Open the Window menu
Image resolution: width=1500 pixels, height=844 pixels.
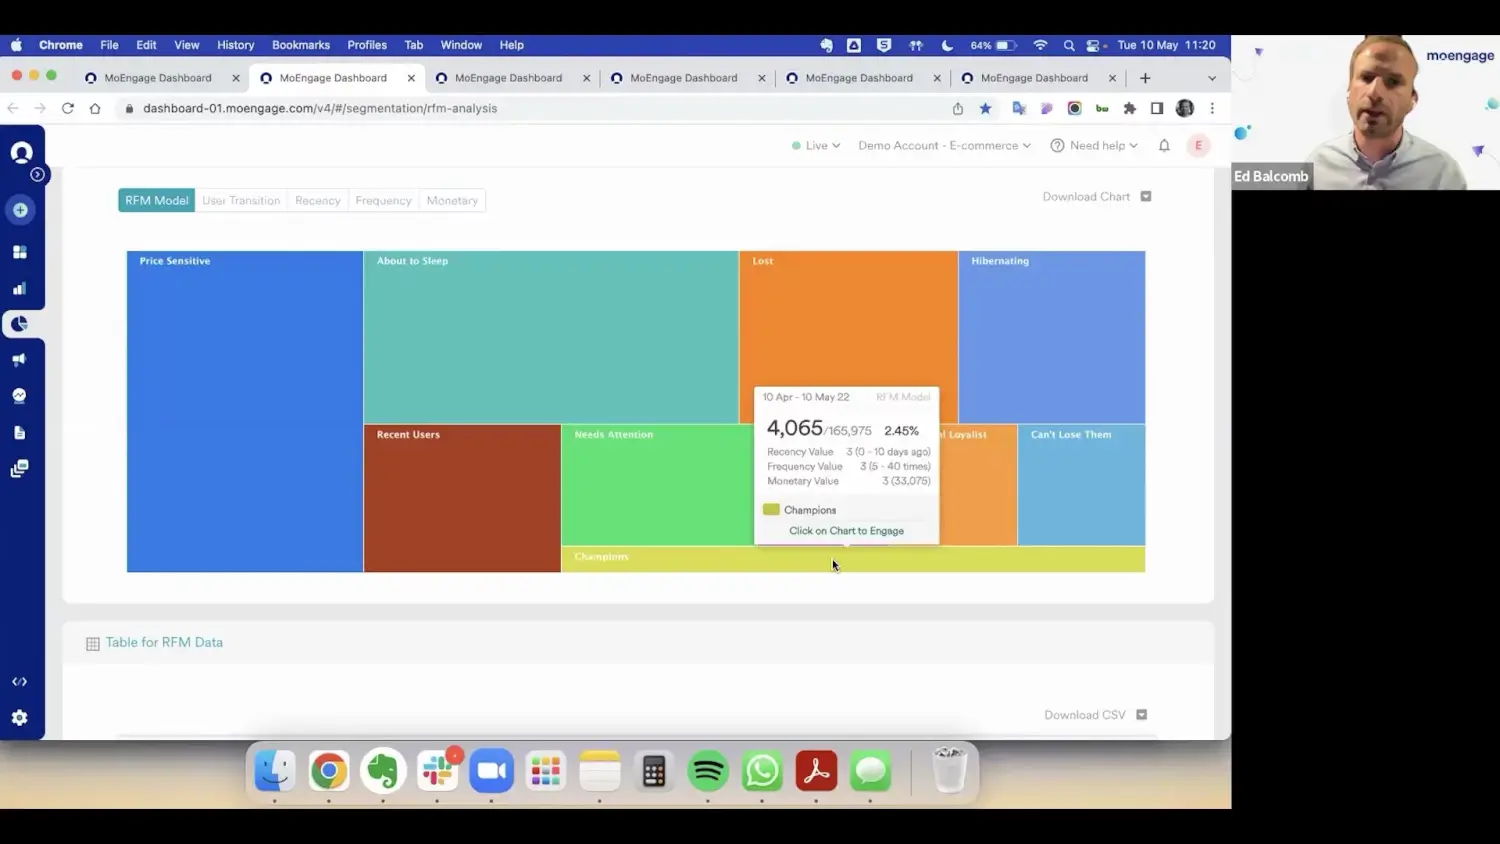click(461, 45)
